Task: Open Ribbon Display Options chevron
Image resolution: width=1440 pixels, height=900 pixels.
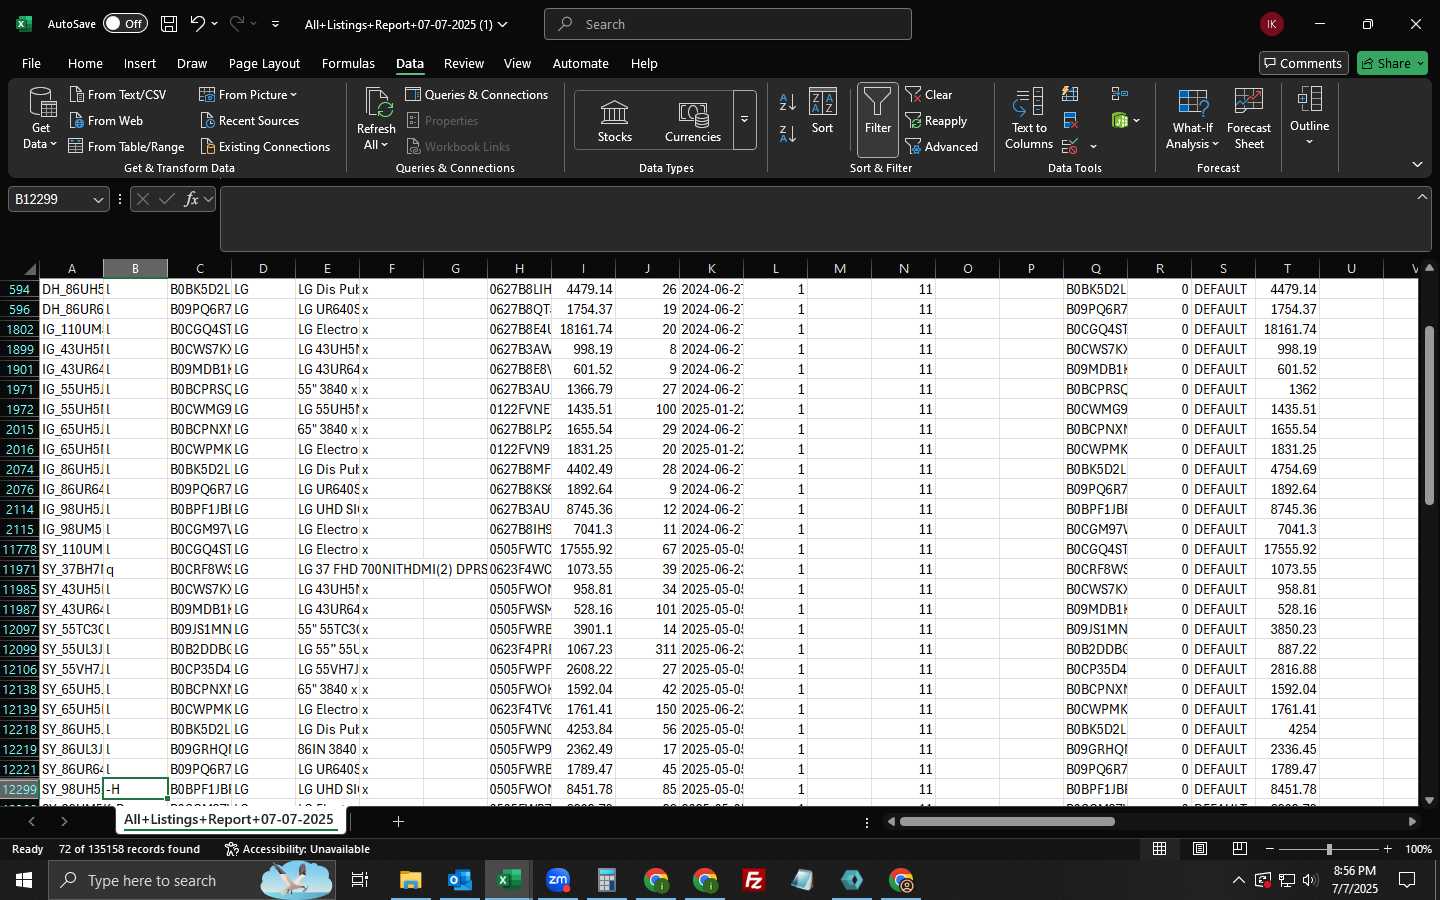Action: (1417, 164)
